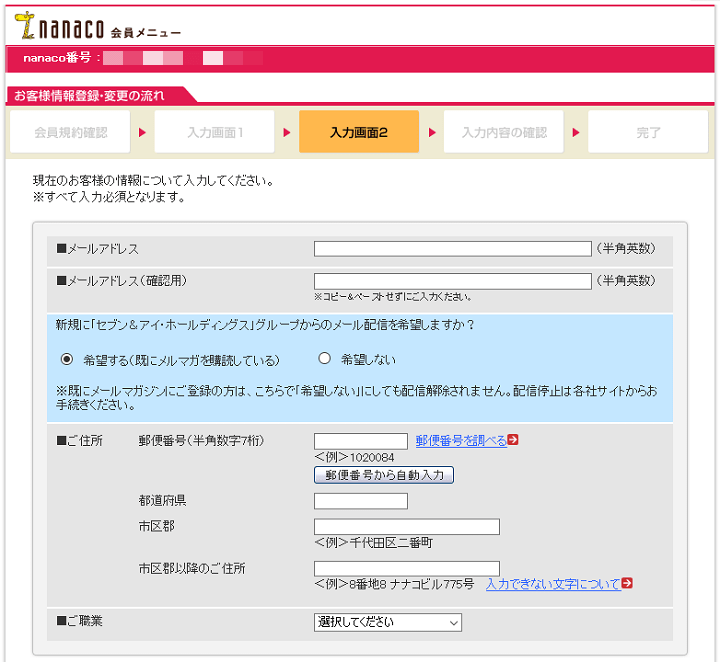Click the red arrow icon beside 郵便番号を調べる
Image resolution: width=720 pixels, height=662 pixels.
click(x=513, y=440)
